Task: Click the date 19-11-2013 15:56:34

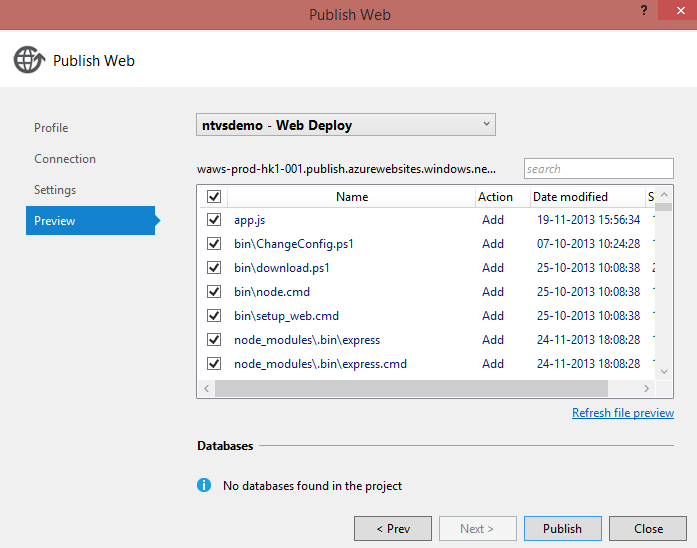Action: click(x=589, y=220)
